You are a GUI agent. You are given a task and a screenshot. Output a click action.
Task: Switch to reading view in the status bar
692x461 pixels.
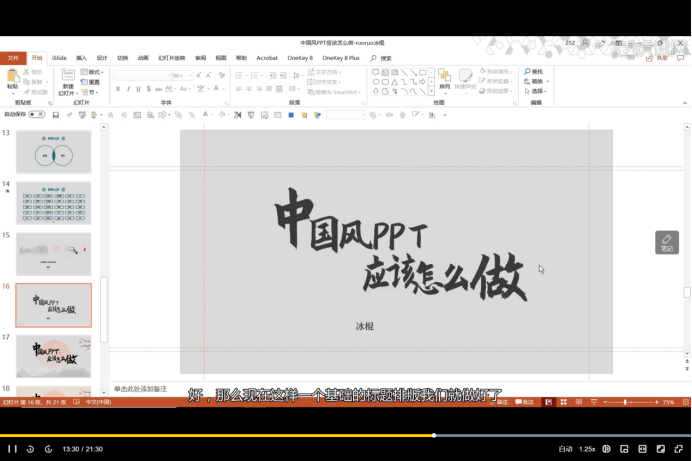click(579, 402)
